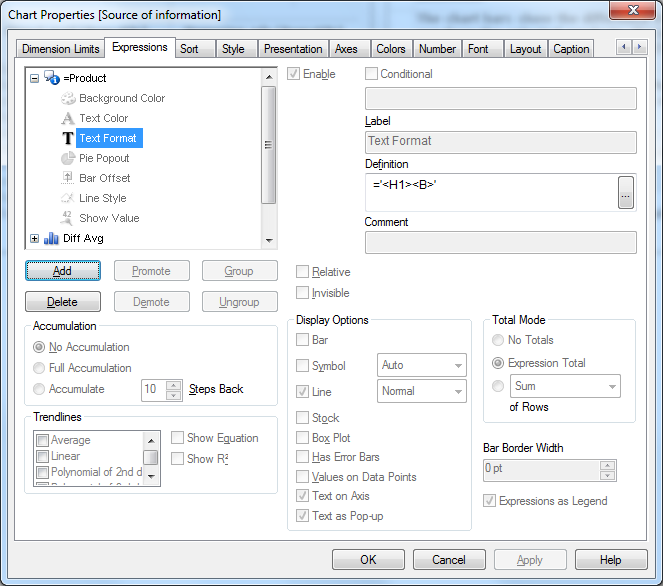This screenshot has height=586, width=663.
Task: Toggle the Enable checkbox
Action: (293, 74)
